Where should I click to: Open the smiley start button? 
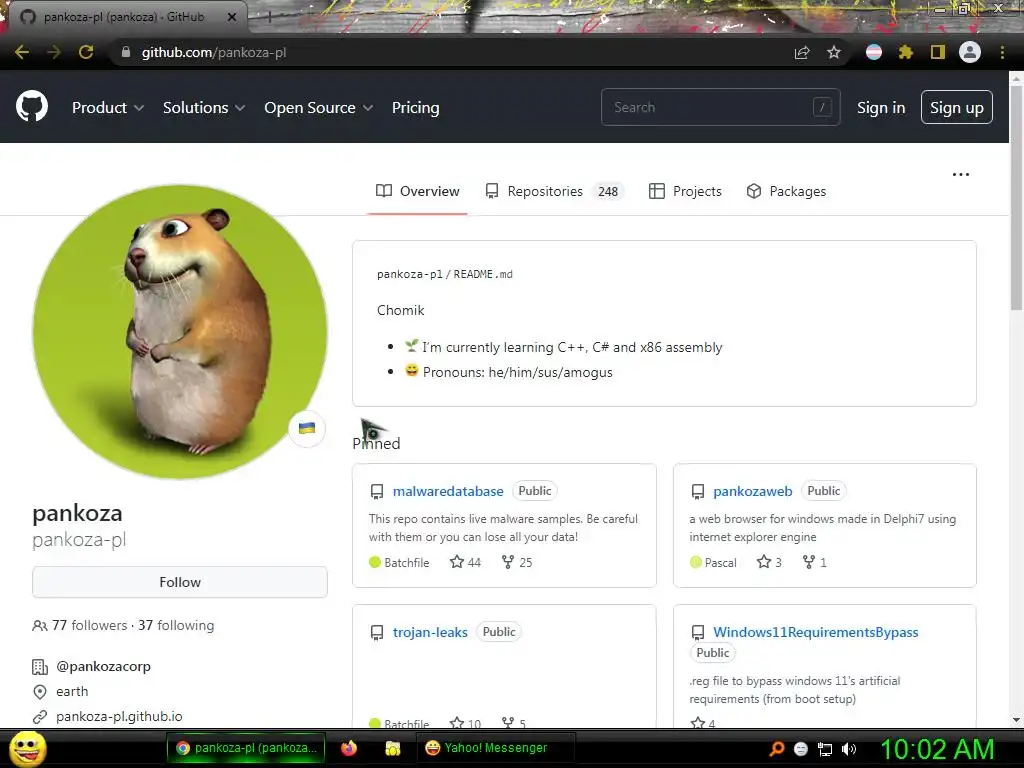tap(28, 748)
